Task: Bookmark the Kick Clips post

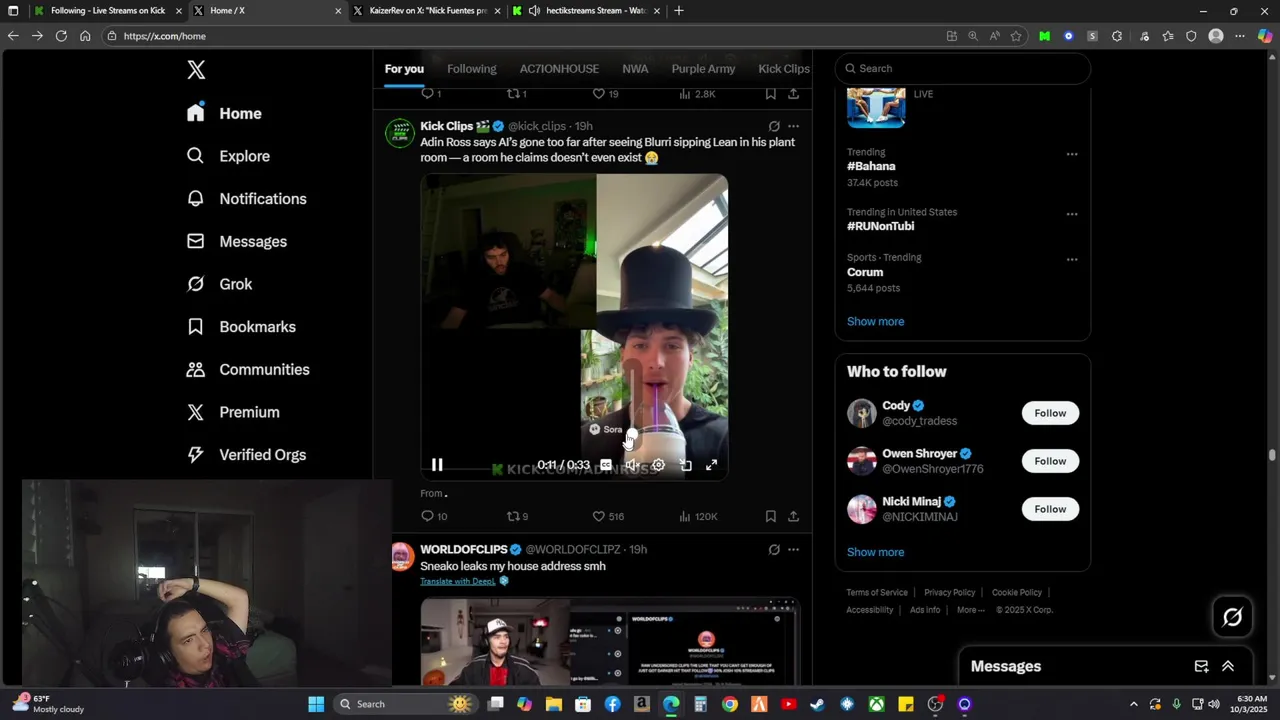Action: (770, 516)
